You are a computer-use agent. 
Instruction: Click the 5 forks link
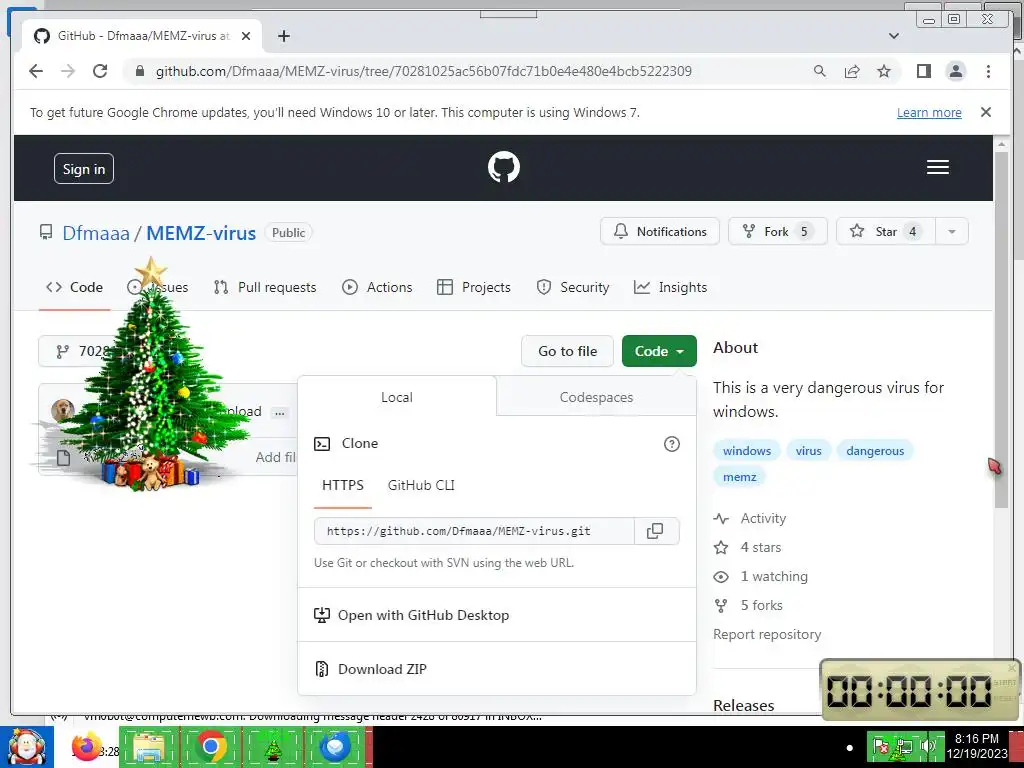[x=748, y=605]
